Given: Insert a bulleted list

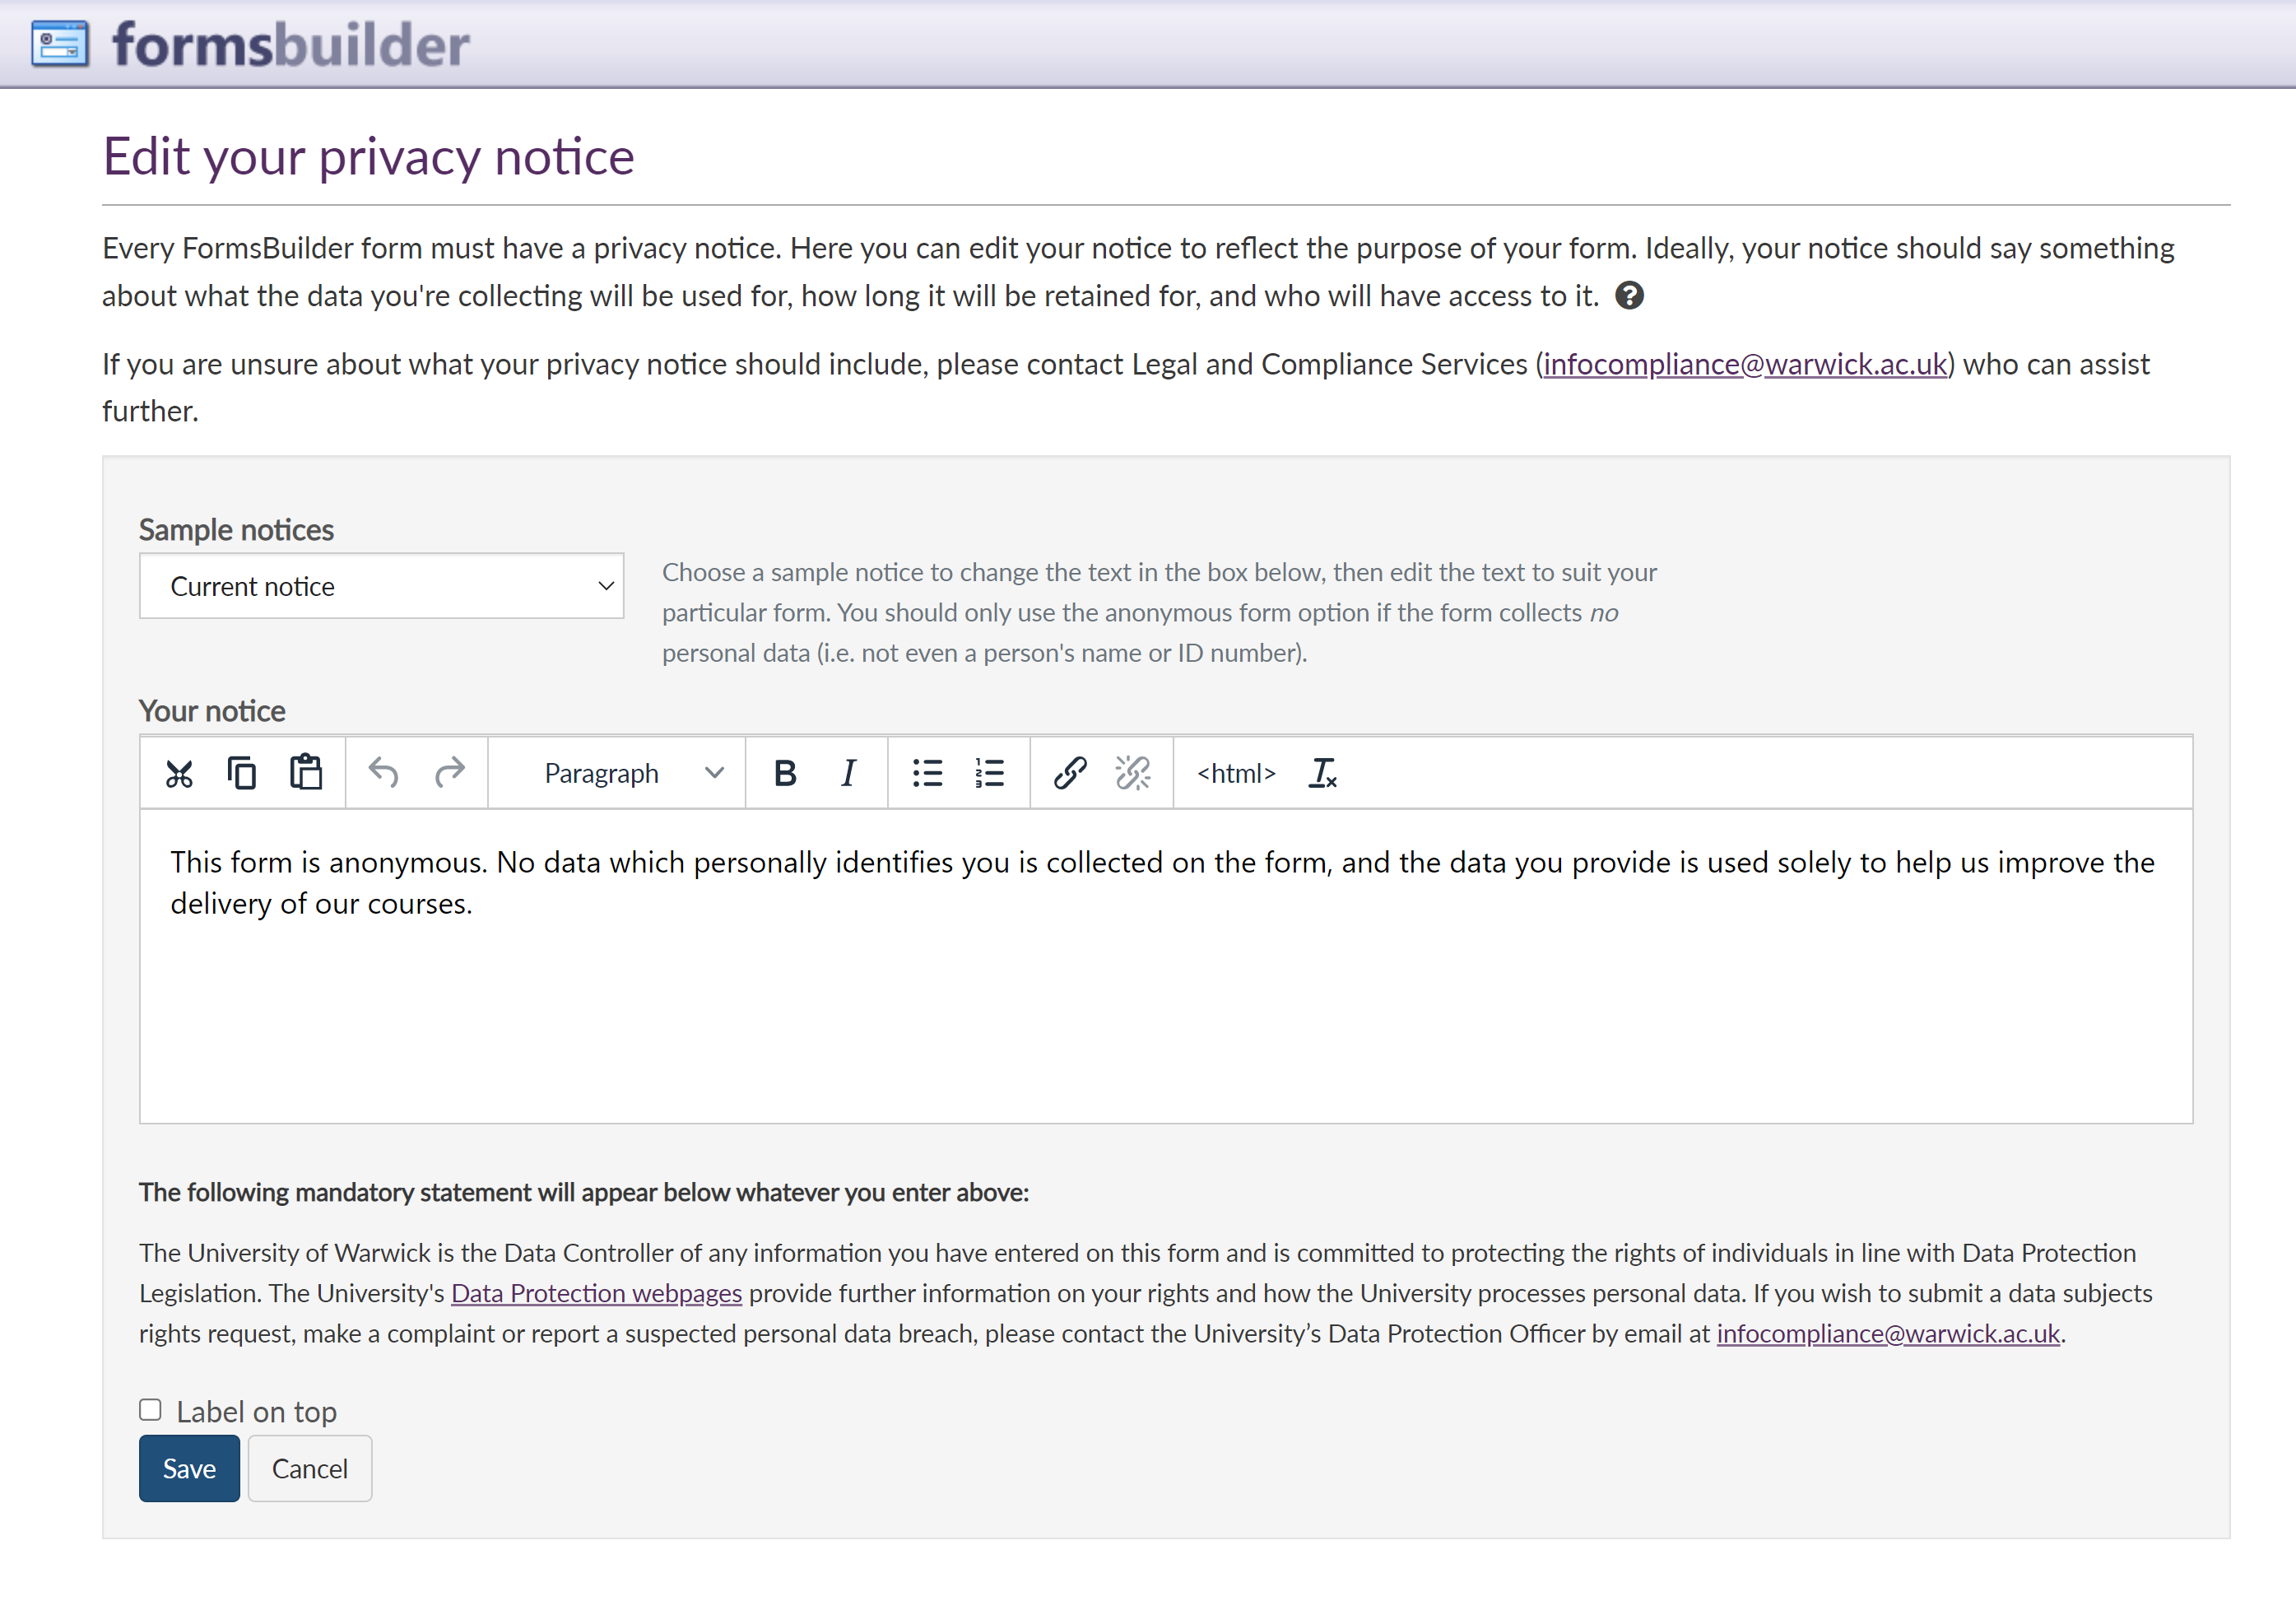Looking at the screenshot, I should click(x=927, y=773).
